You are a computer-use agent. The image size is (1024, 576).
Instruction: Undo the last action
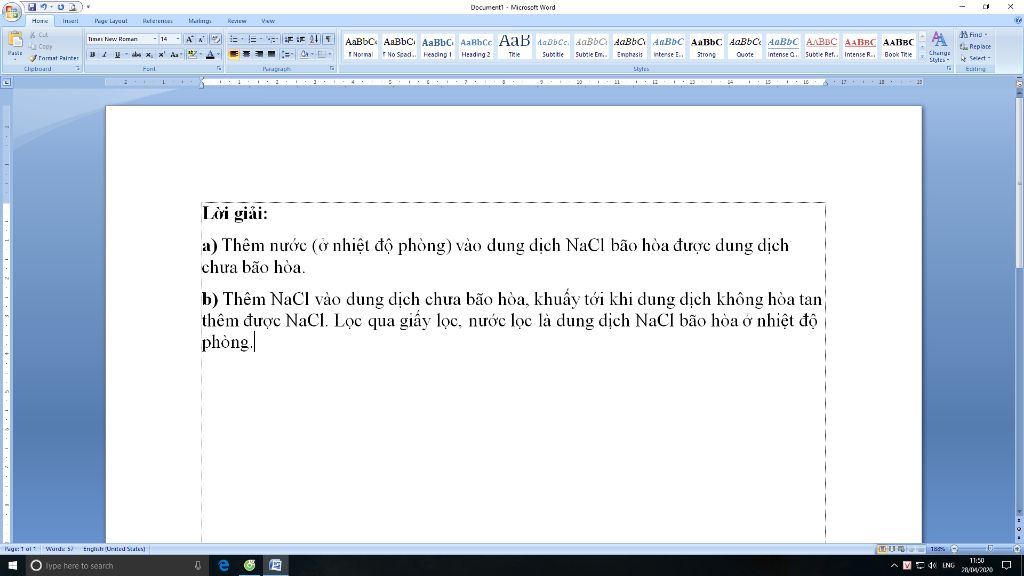[44, 7]
